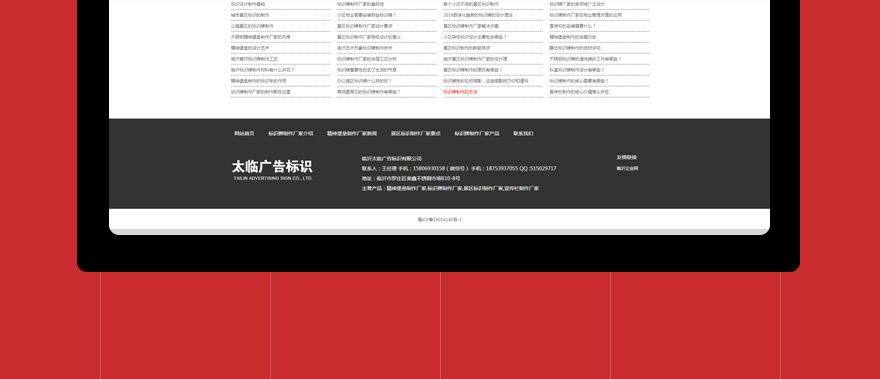Open the 网站首页 footer menu item
The image size is (880, 379).
pyautogui.click(x=244, y=134)
